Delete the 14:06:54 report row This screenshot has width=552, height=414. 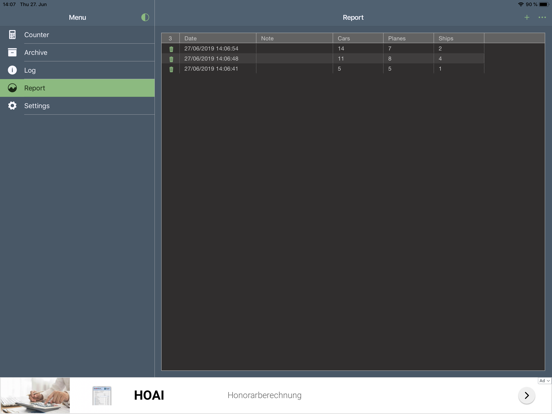(x=171, y=49)
